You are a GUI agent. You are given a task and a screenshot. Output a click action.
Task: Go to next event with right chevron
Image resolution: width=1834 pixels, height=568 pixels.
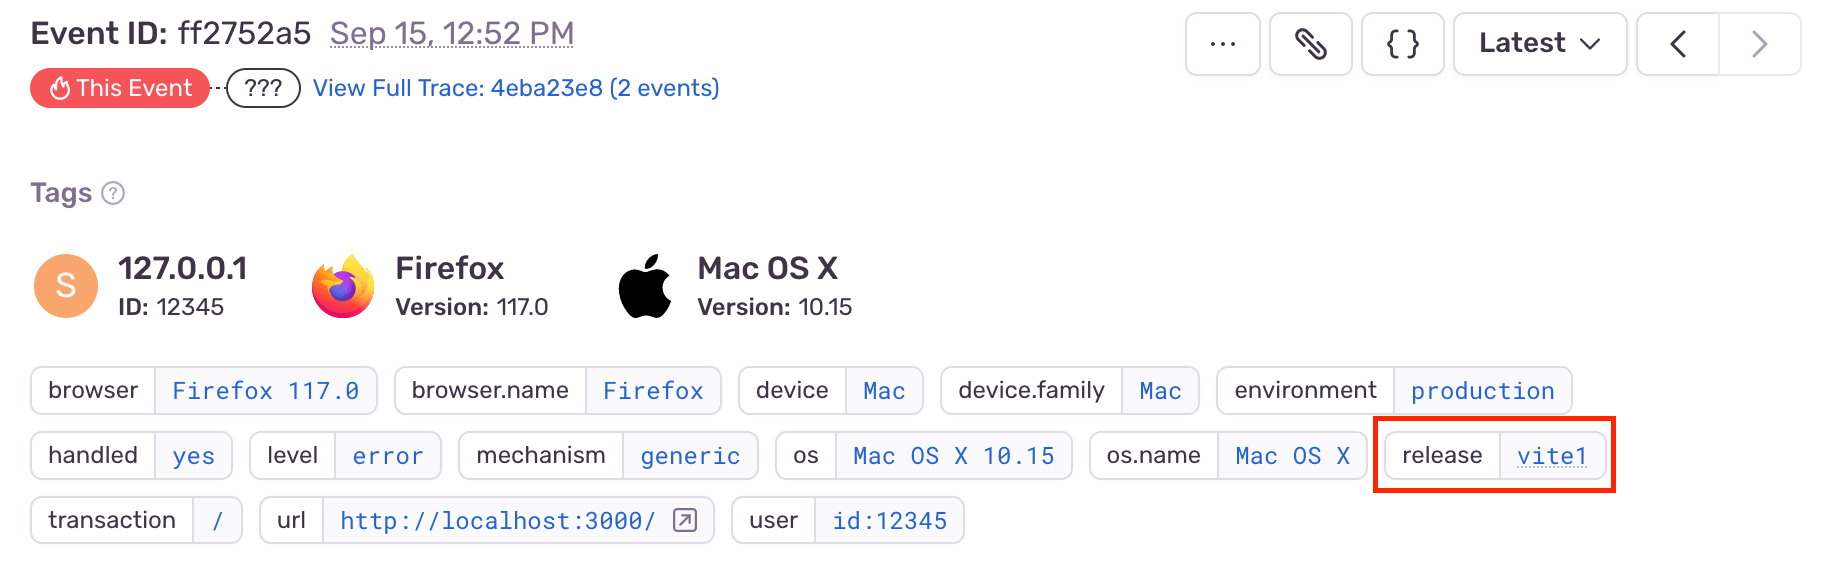click(x=1759, y=44)
